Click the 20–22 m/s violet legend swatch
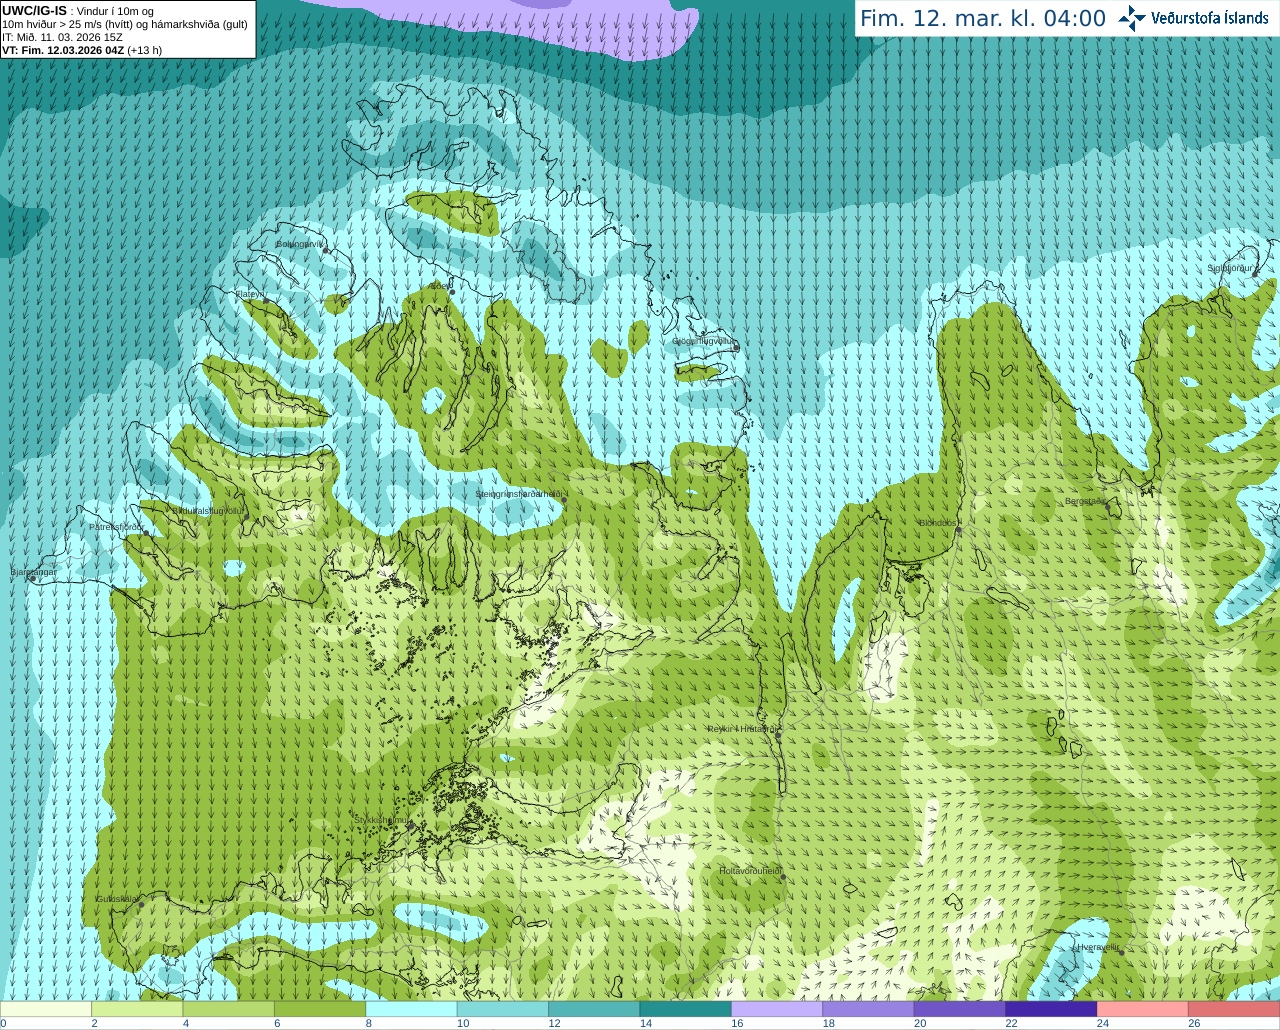The height and width of the screenshot is (1030, 1280). (x=960, y=1009)
